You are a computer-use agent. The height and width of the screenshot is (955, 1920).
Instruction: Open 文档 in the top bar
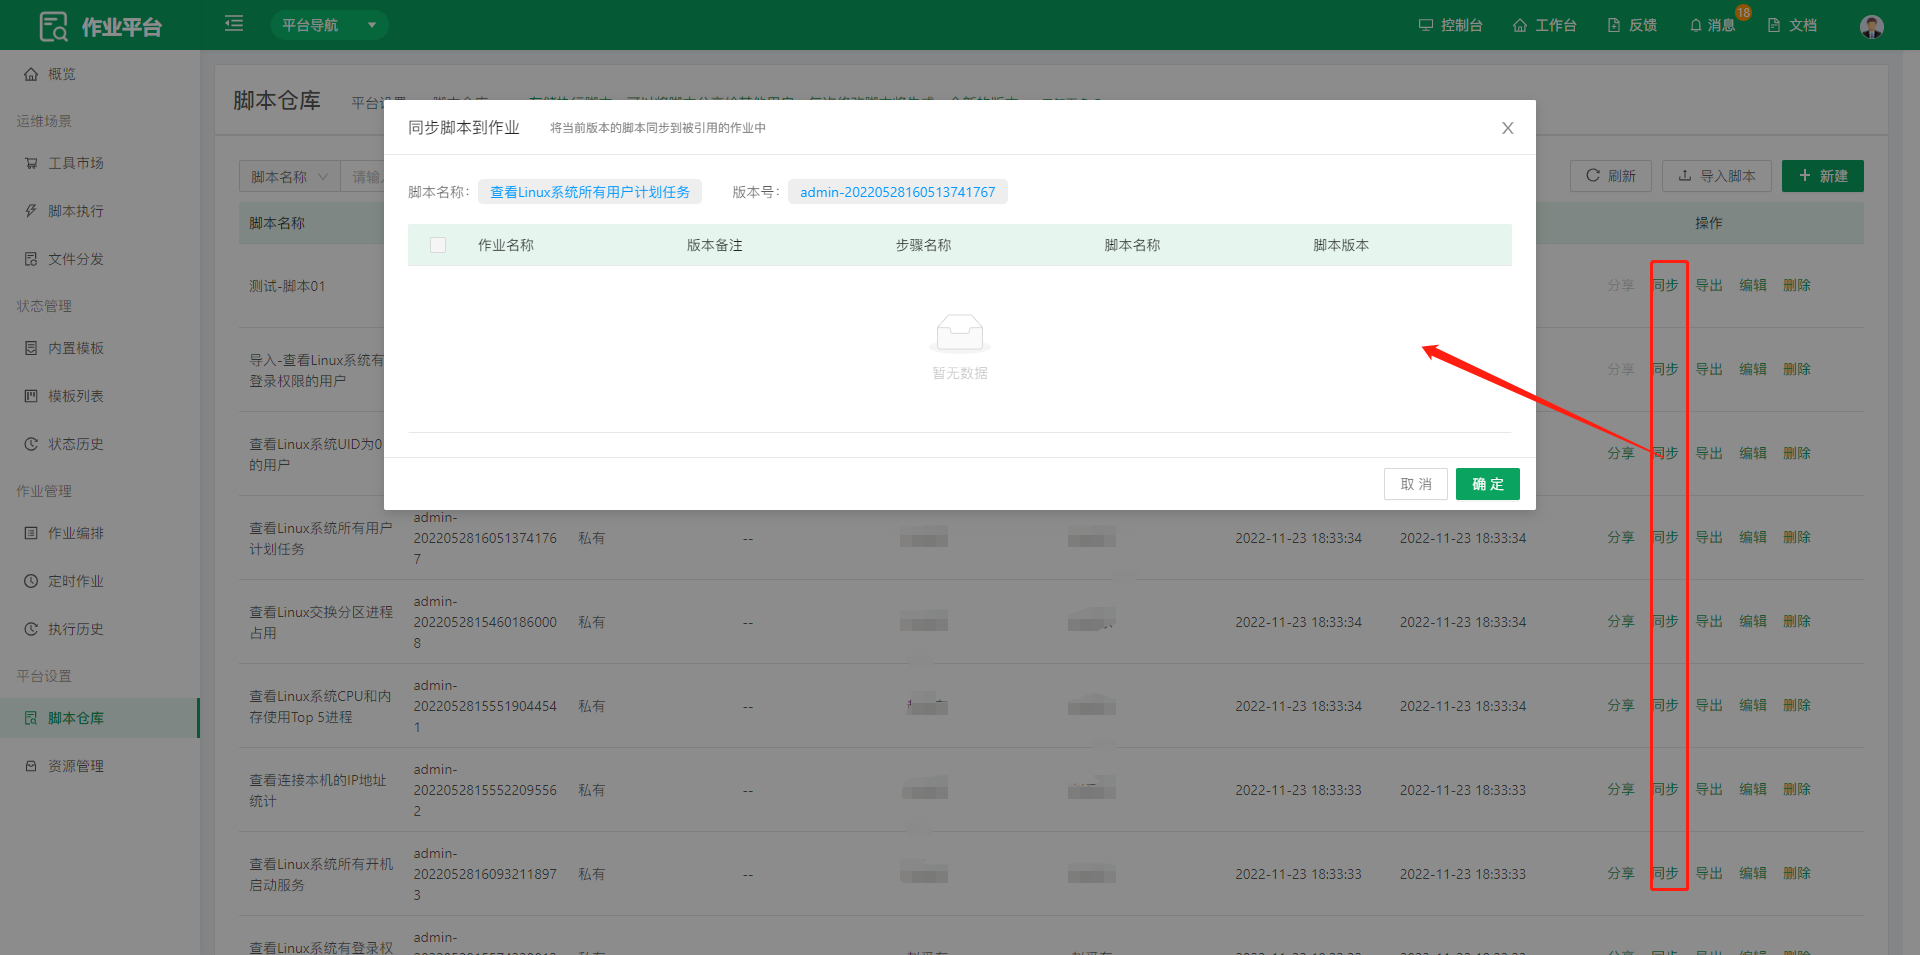point(1792,25)
